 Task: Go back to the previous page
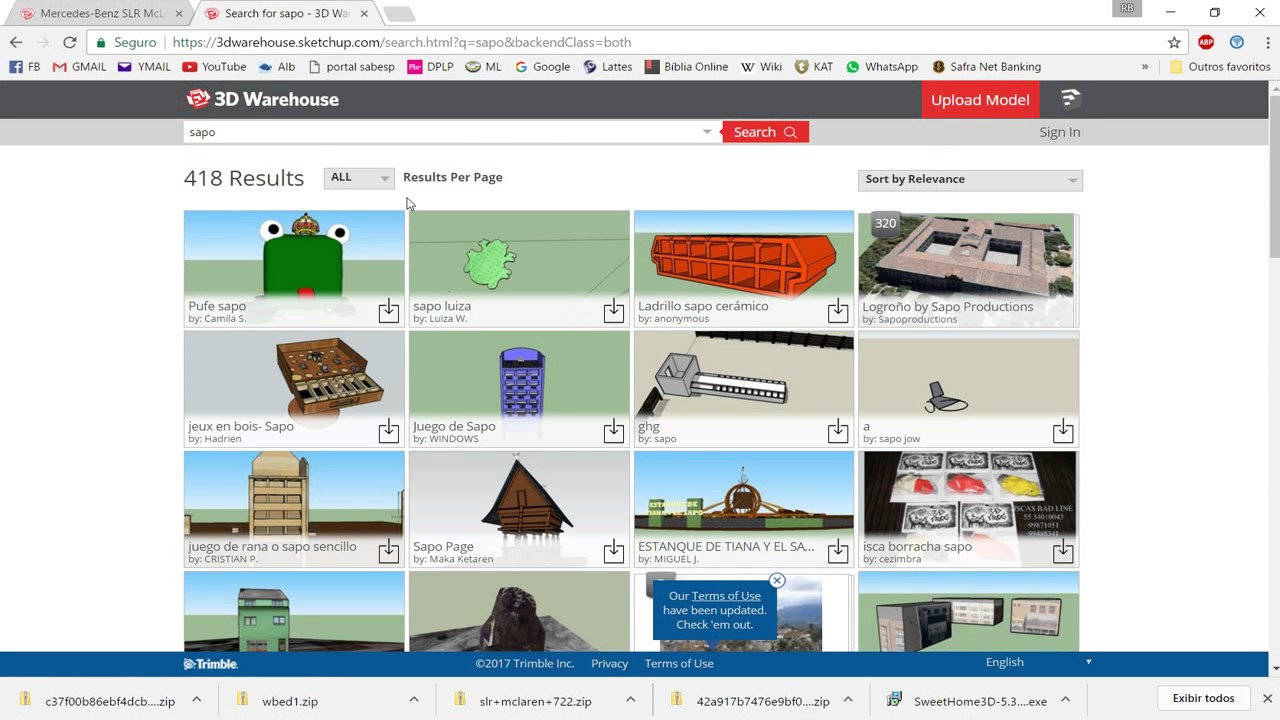tap(16, 42)
